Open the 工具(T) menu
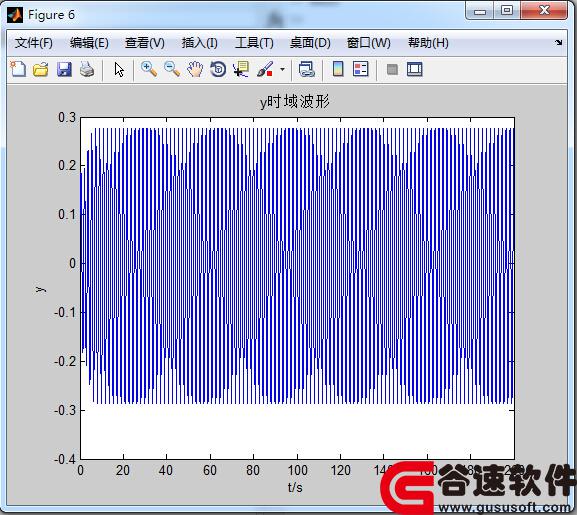 (x=254, y=43)
